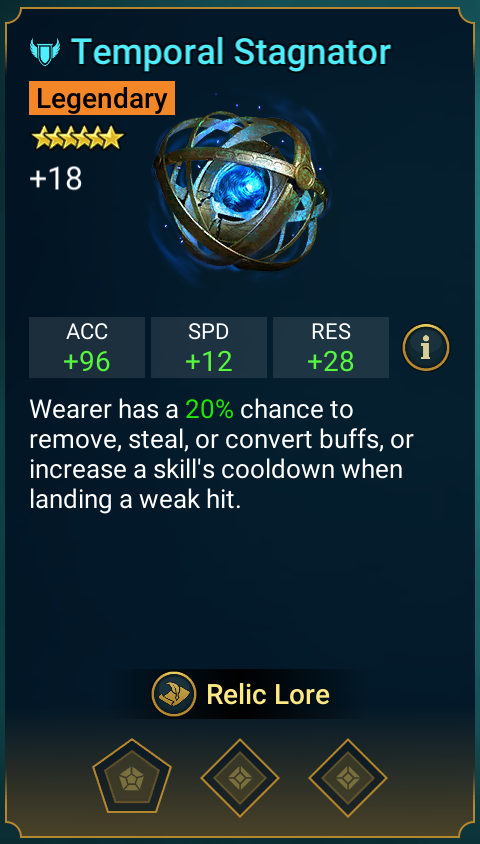Click the green +12 speed value
This screenshot has height=844, width=480.
click(x=209, y=362)
